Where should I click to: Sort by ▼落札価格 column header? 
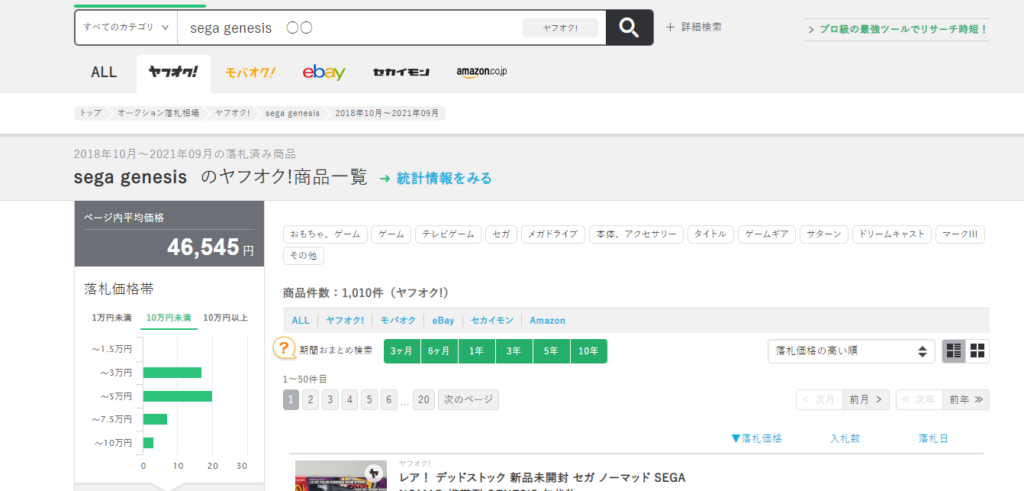[x=756, y=439]
